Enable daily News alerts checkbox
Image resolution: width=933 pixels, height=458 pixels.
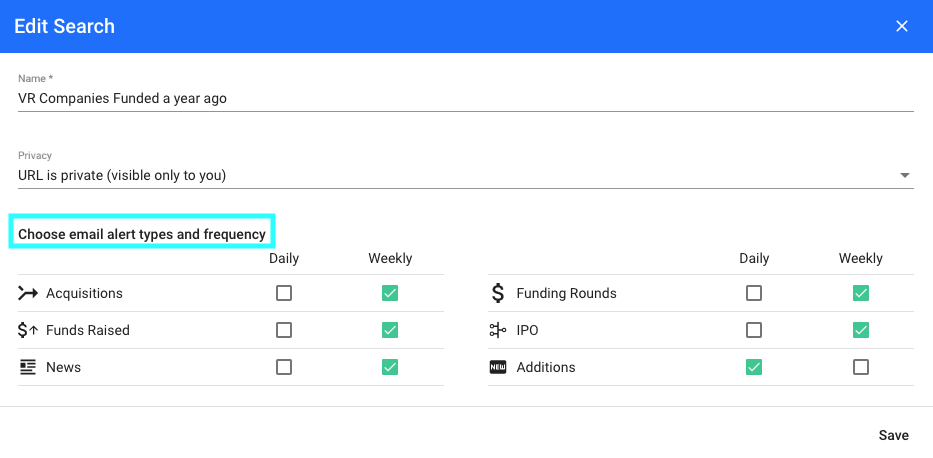tap(284, 367)
